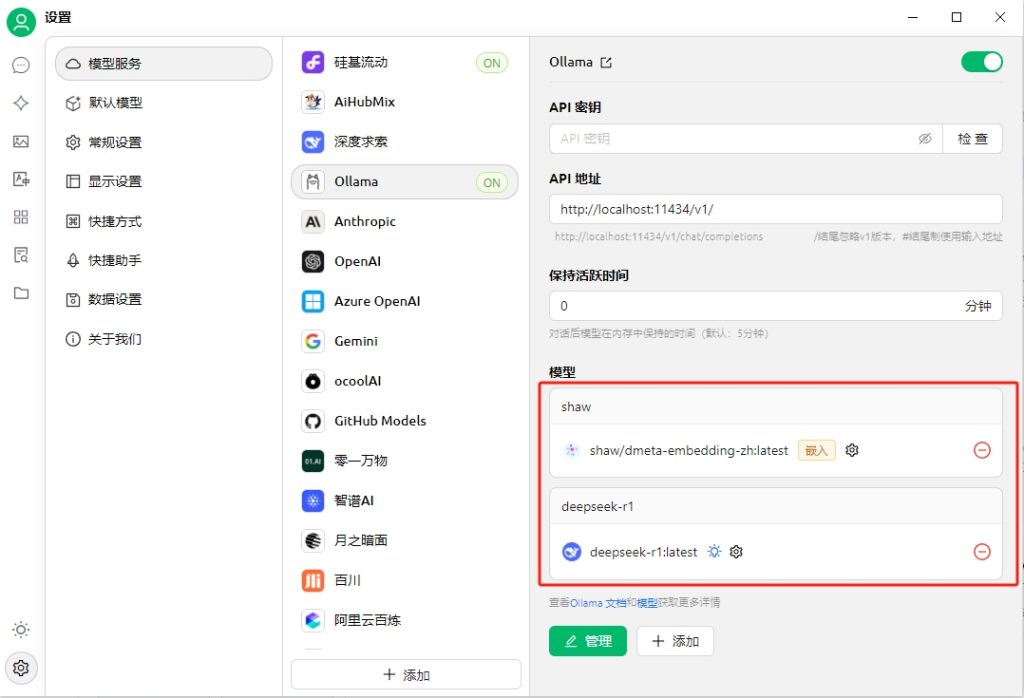1024x698 pixels.
Task: Collapse the shaw model group
Action: (776, 407)
